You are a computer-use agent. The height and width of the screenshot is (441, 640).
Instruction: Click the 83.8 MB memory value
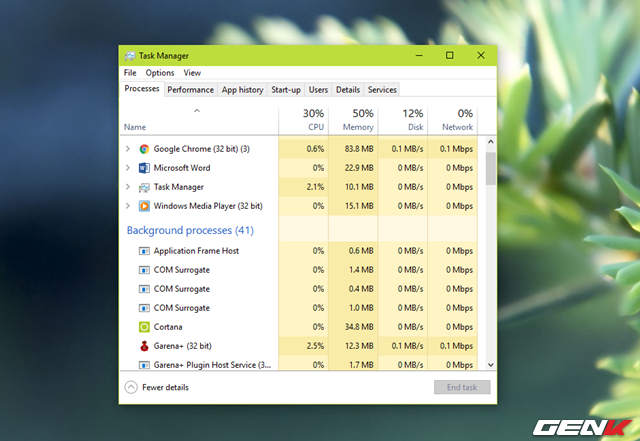click(359, 149)
